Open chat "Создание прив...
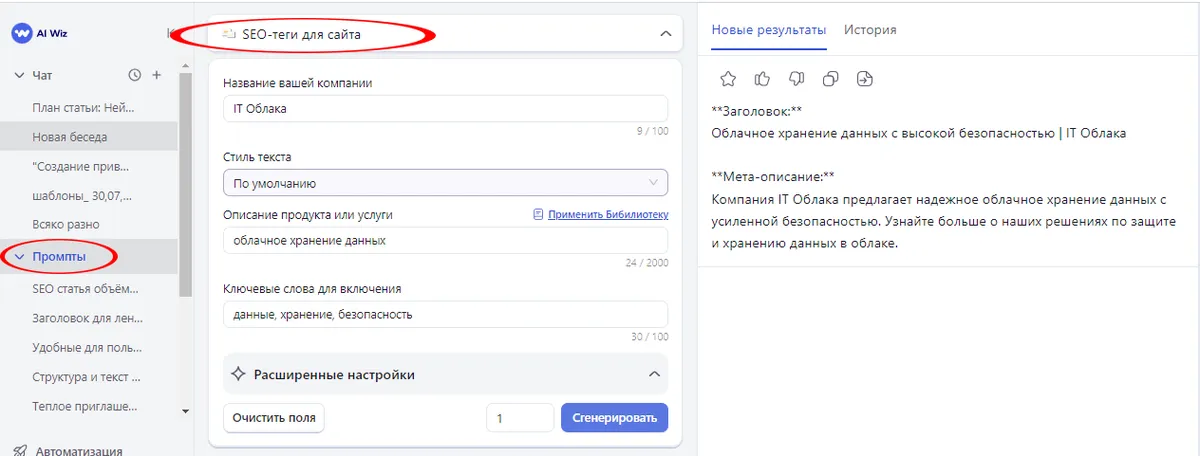The width and height of the screenshot is (1200, 456). pos(81,166)
